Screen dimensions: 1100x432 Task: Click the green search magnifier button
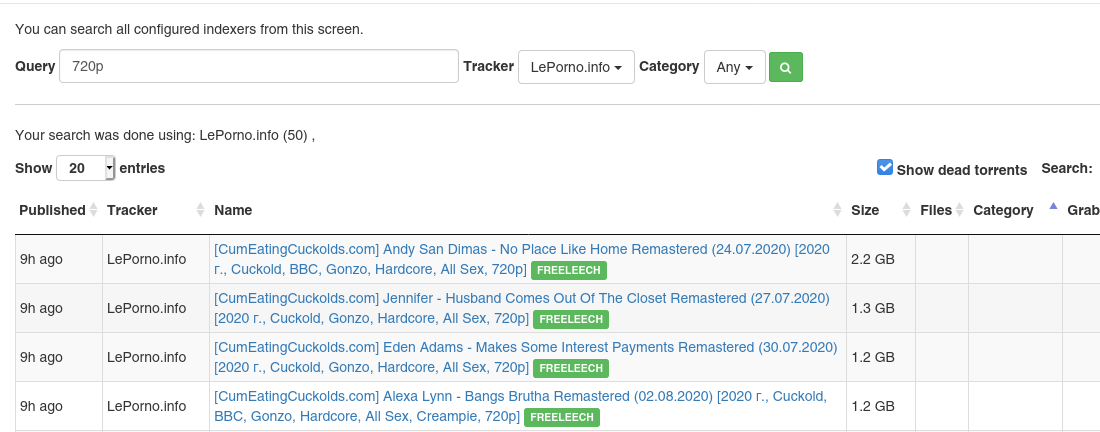tap(786, 67)
